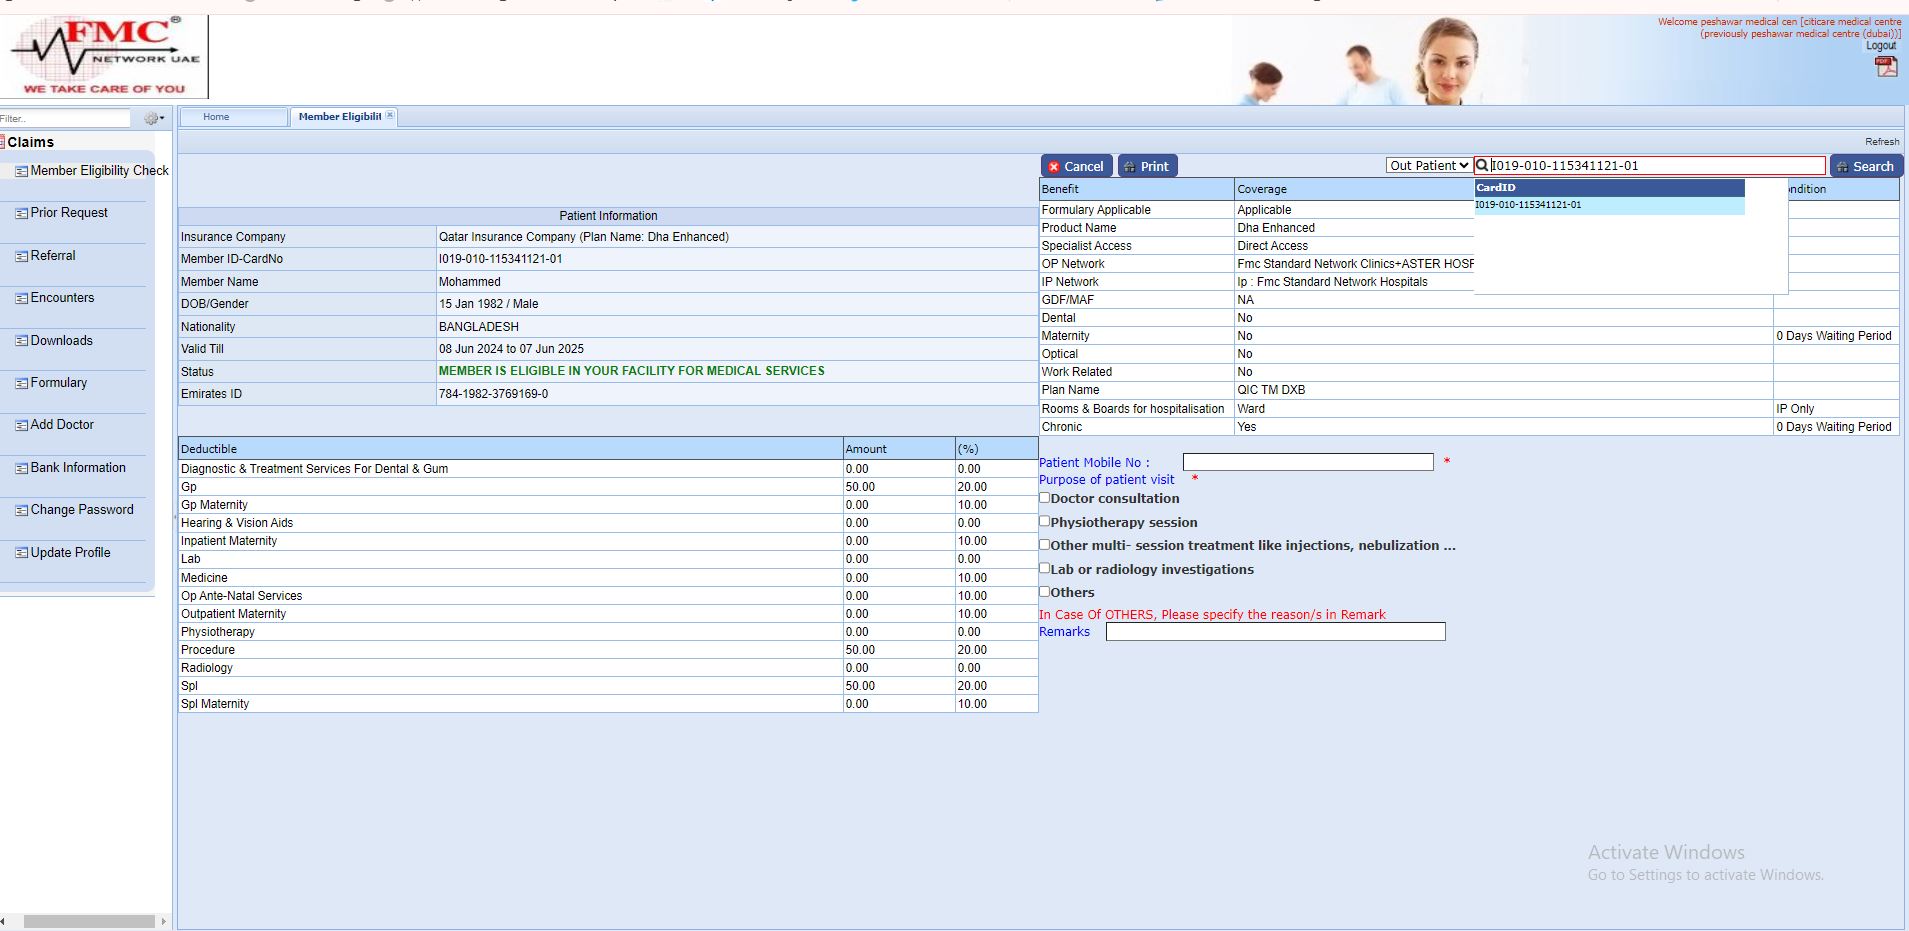Click the magnifier icon in card search box
Screen dimensions: 1909x931
[1482, 166]
